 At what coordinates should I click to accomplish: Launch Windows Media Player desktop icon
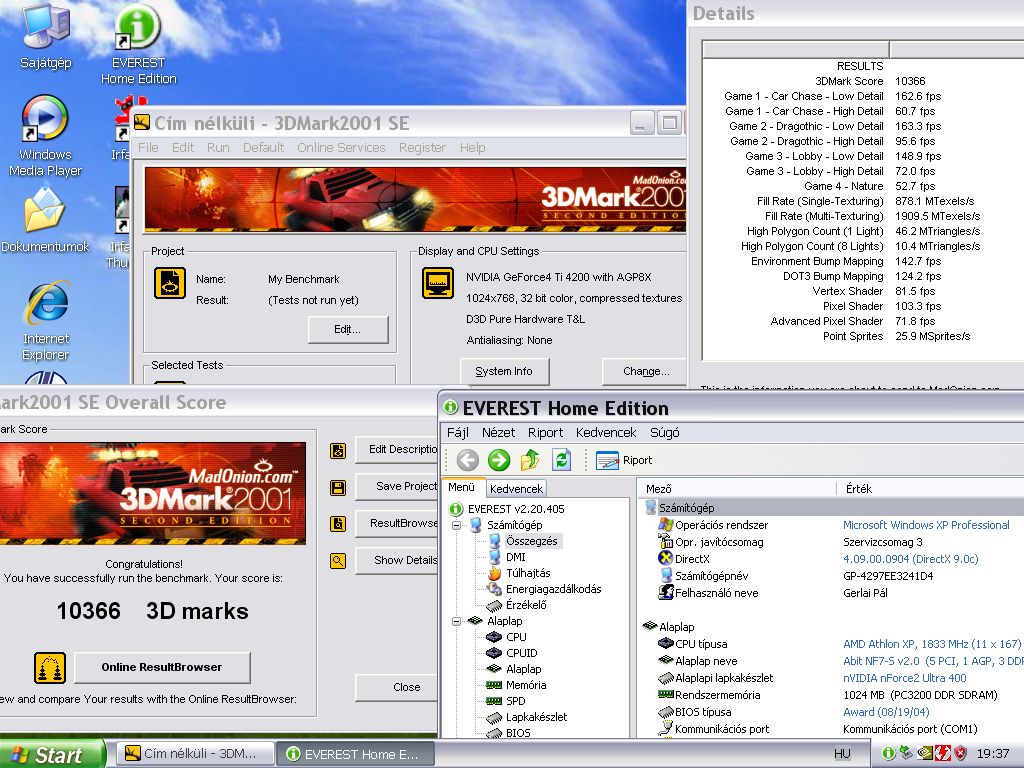tap(45, 135)
